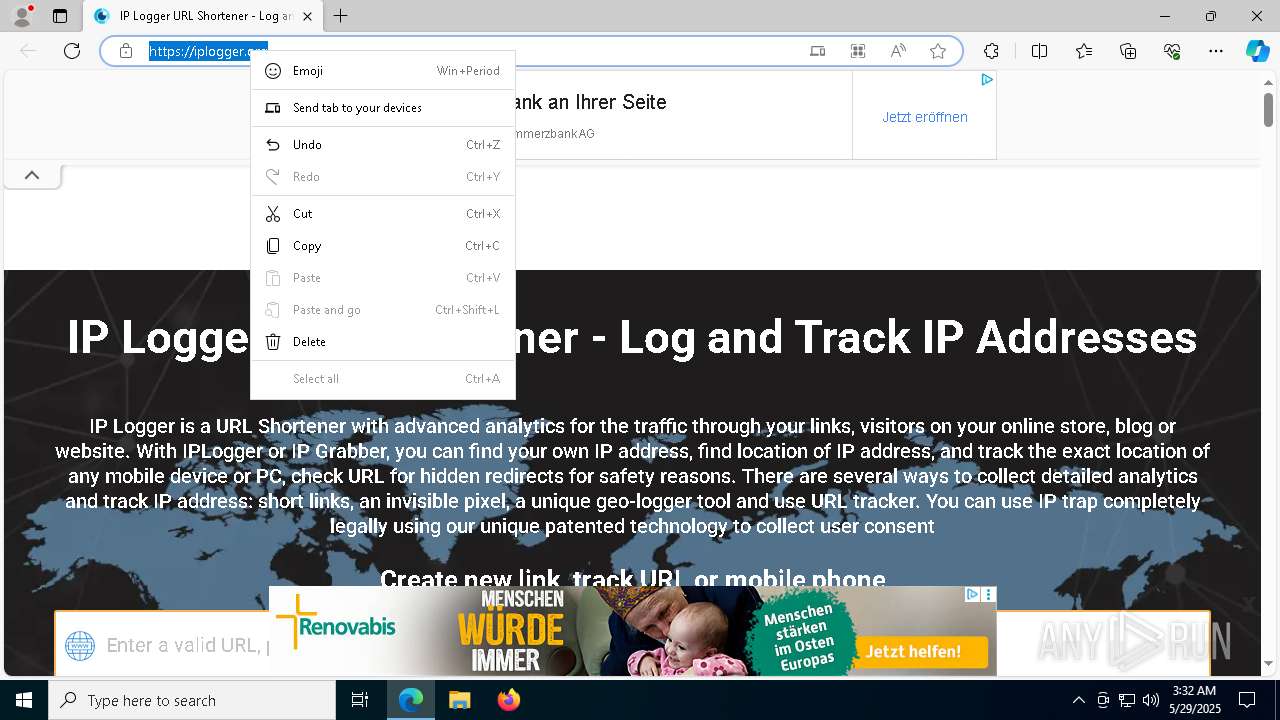The height and width of the screenshot is (720, 1280).
Task: Open the tab actions menu icon
Action: point(60,16)
